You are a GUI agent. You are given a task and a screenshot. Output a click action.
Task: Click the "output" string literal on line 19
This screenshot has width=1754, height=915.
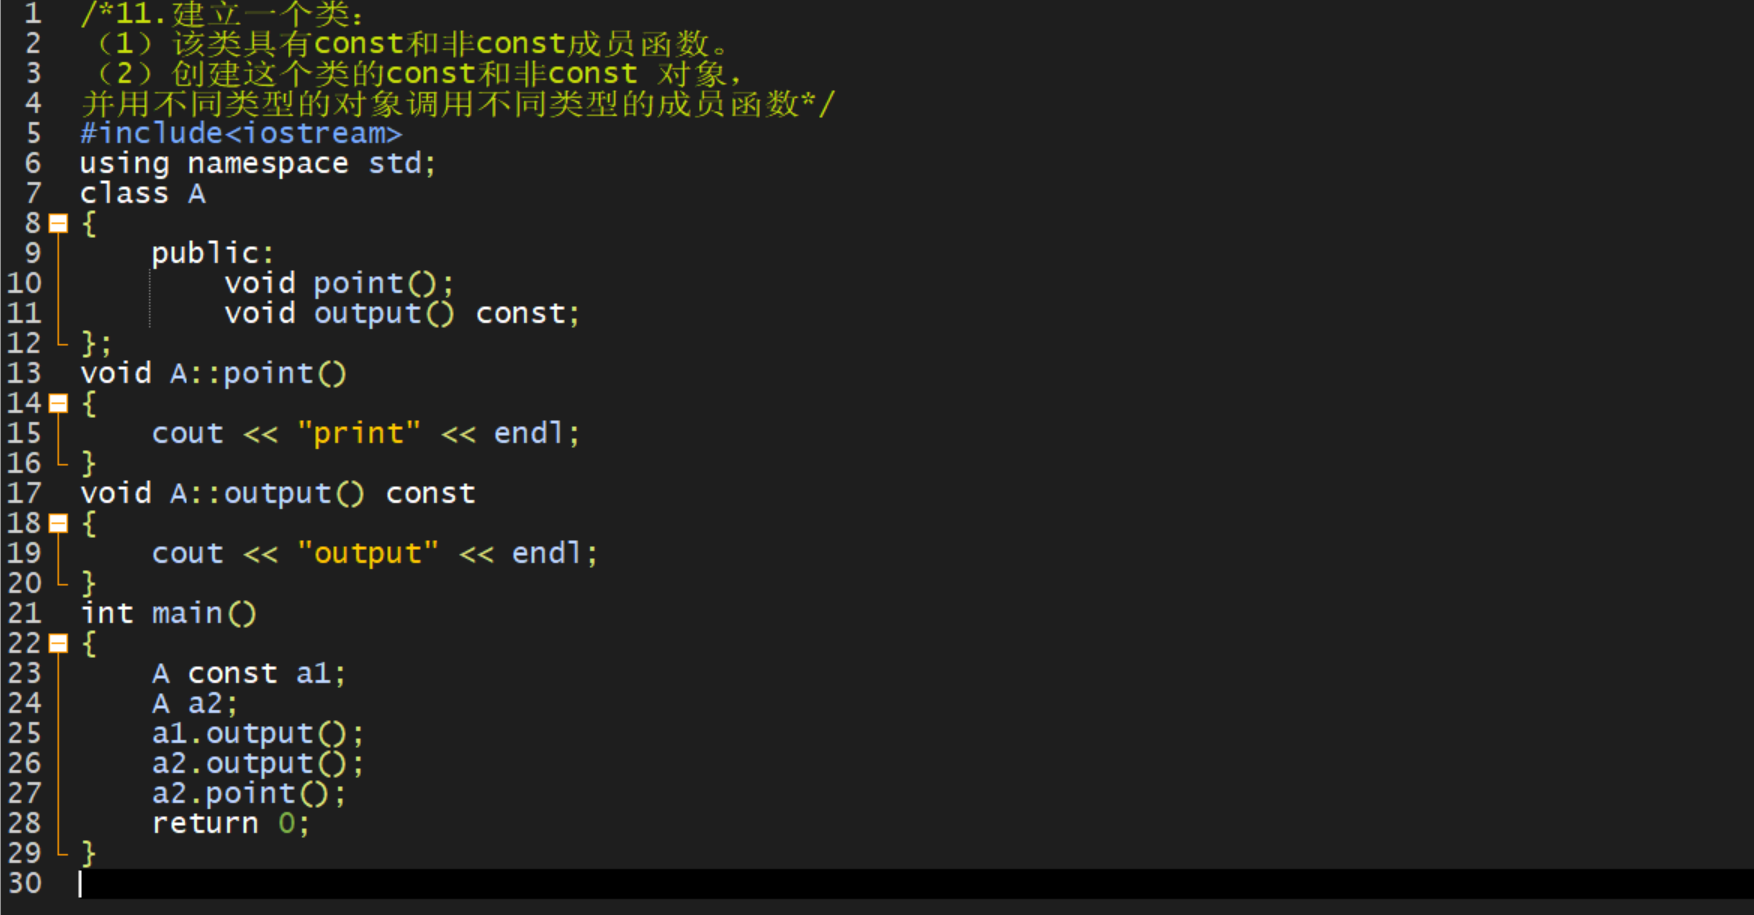coord(367,554)
